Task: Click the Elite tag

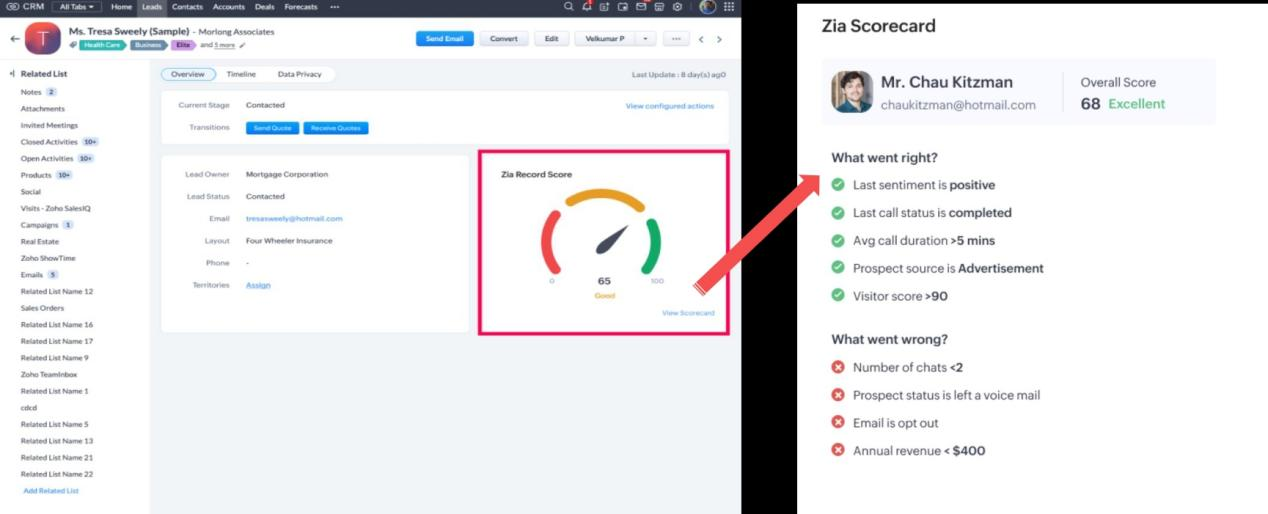Action: pyautogui.click(x=184, y=45)
